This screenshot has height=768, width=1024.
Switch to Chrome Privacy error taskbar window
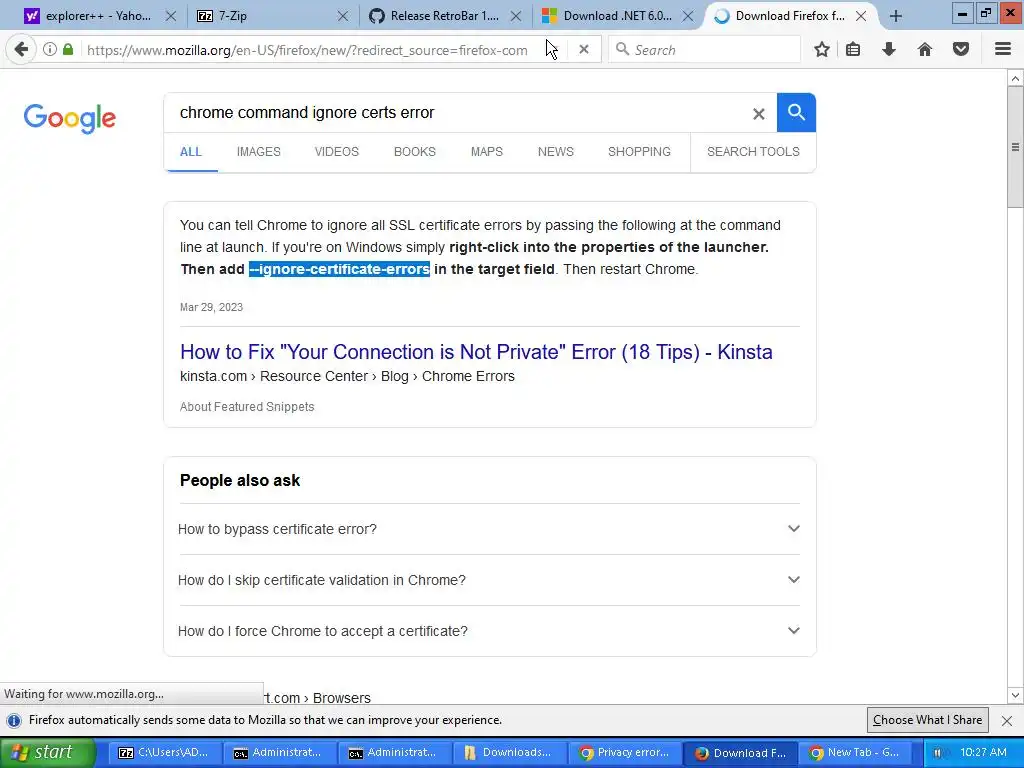coord(624,753)
